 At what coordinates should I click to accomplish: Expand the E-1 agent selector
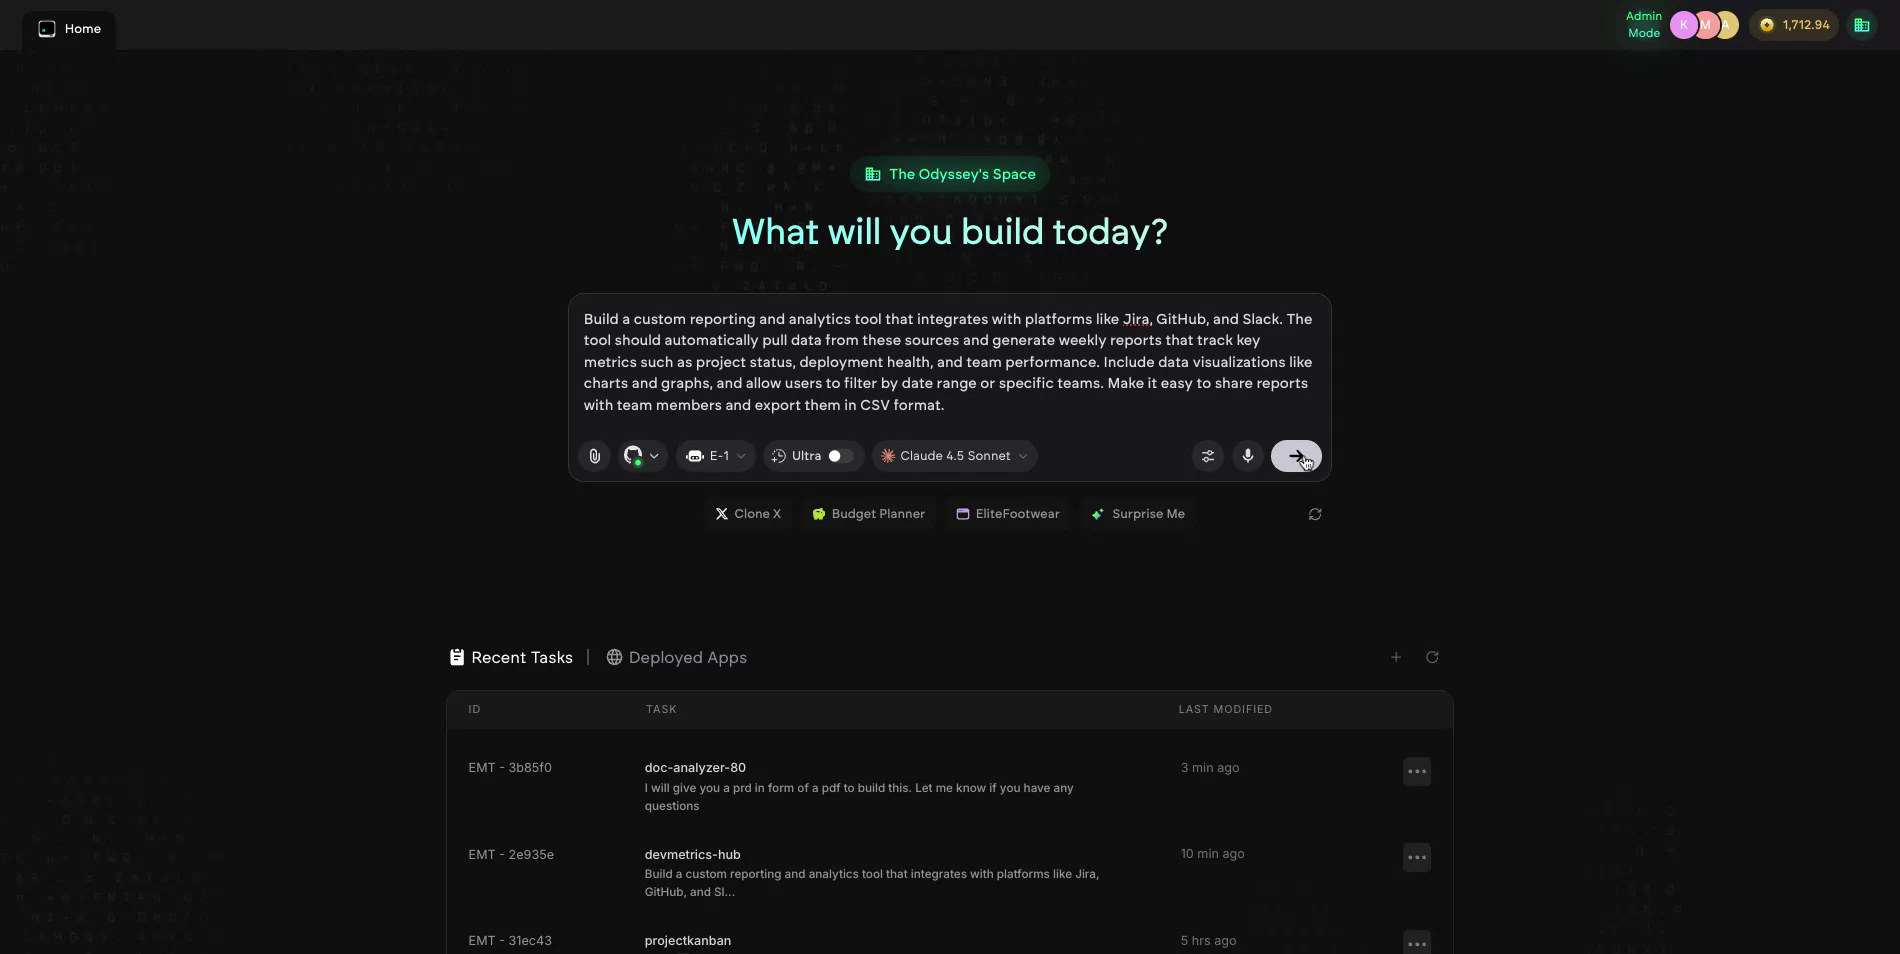[x=715, y=456]
